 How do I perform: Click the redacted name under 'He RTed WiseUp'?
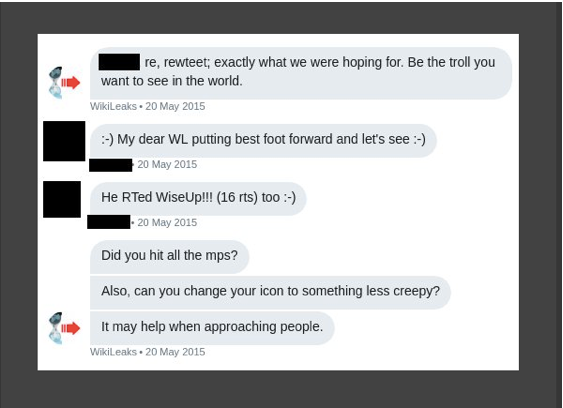(109, 222)
